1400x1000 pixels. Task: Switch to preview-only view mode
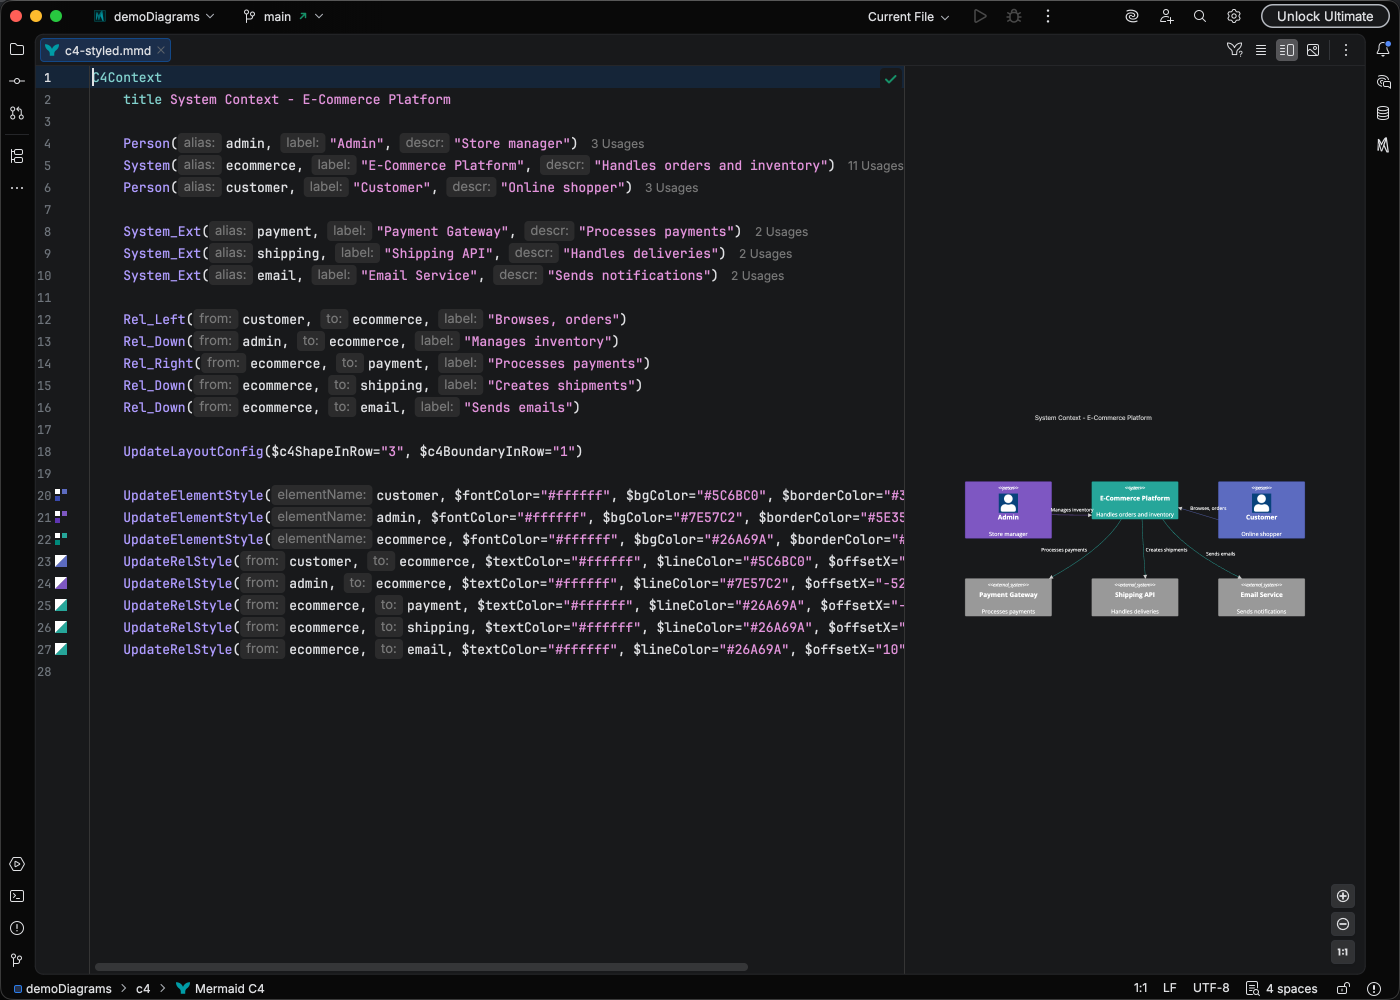coord(1313,50)
